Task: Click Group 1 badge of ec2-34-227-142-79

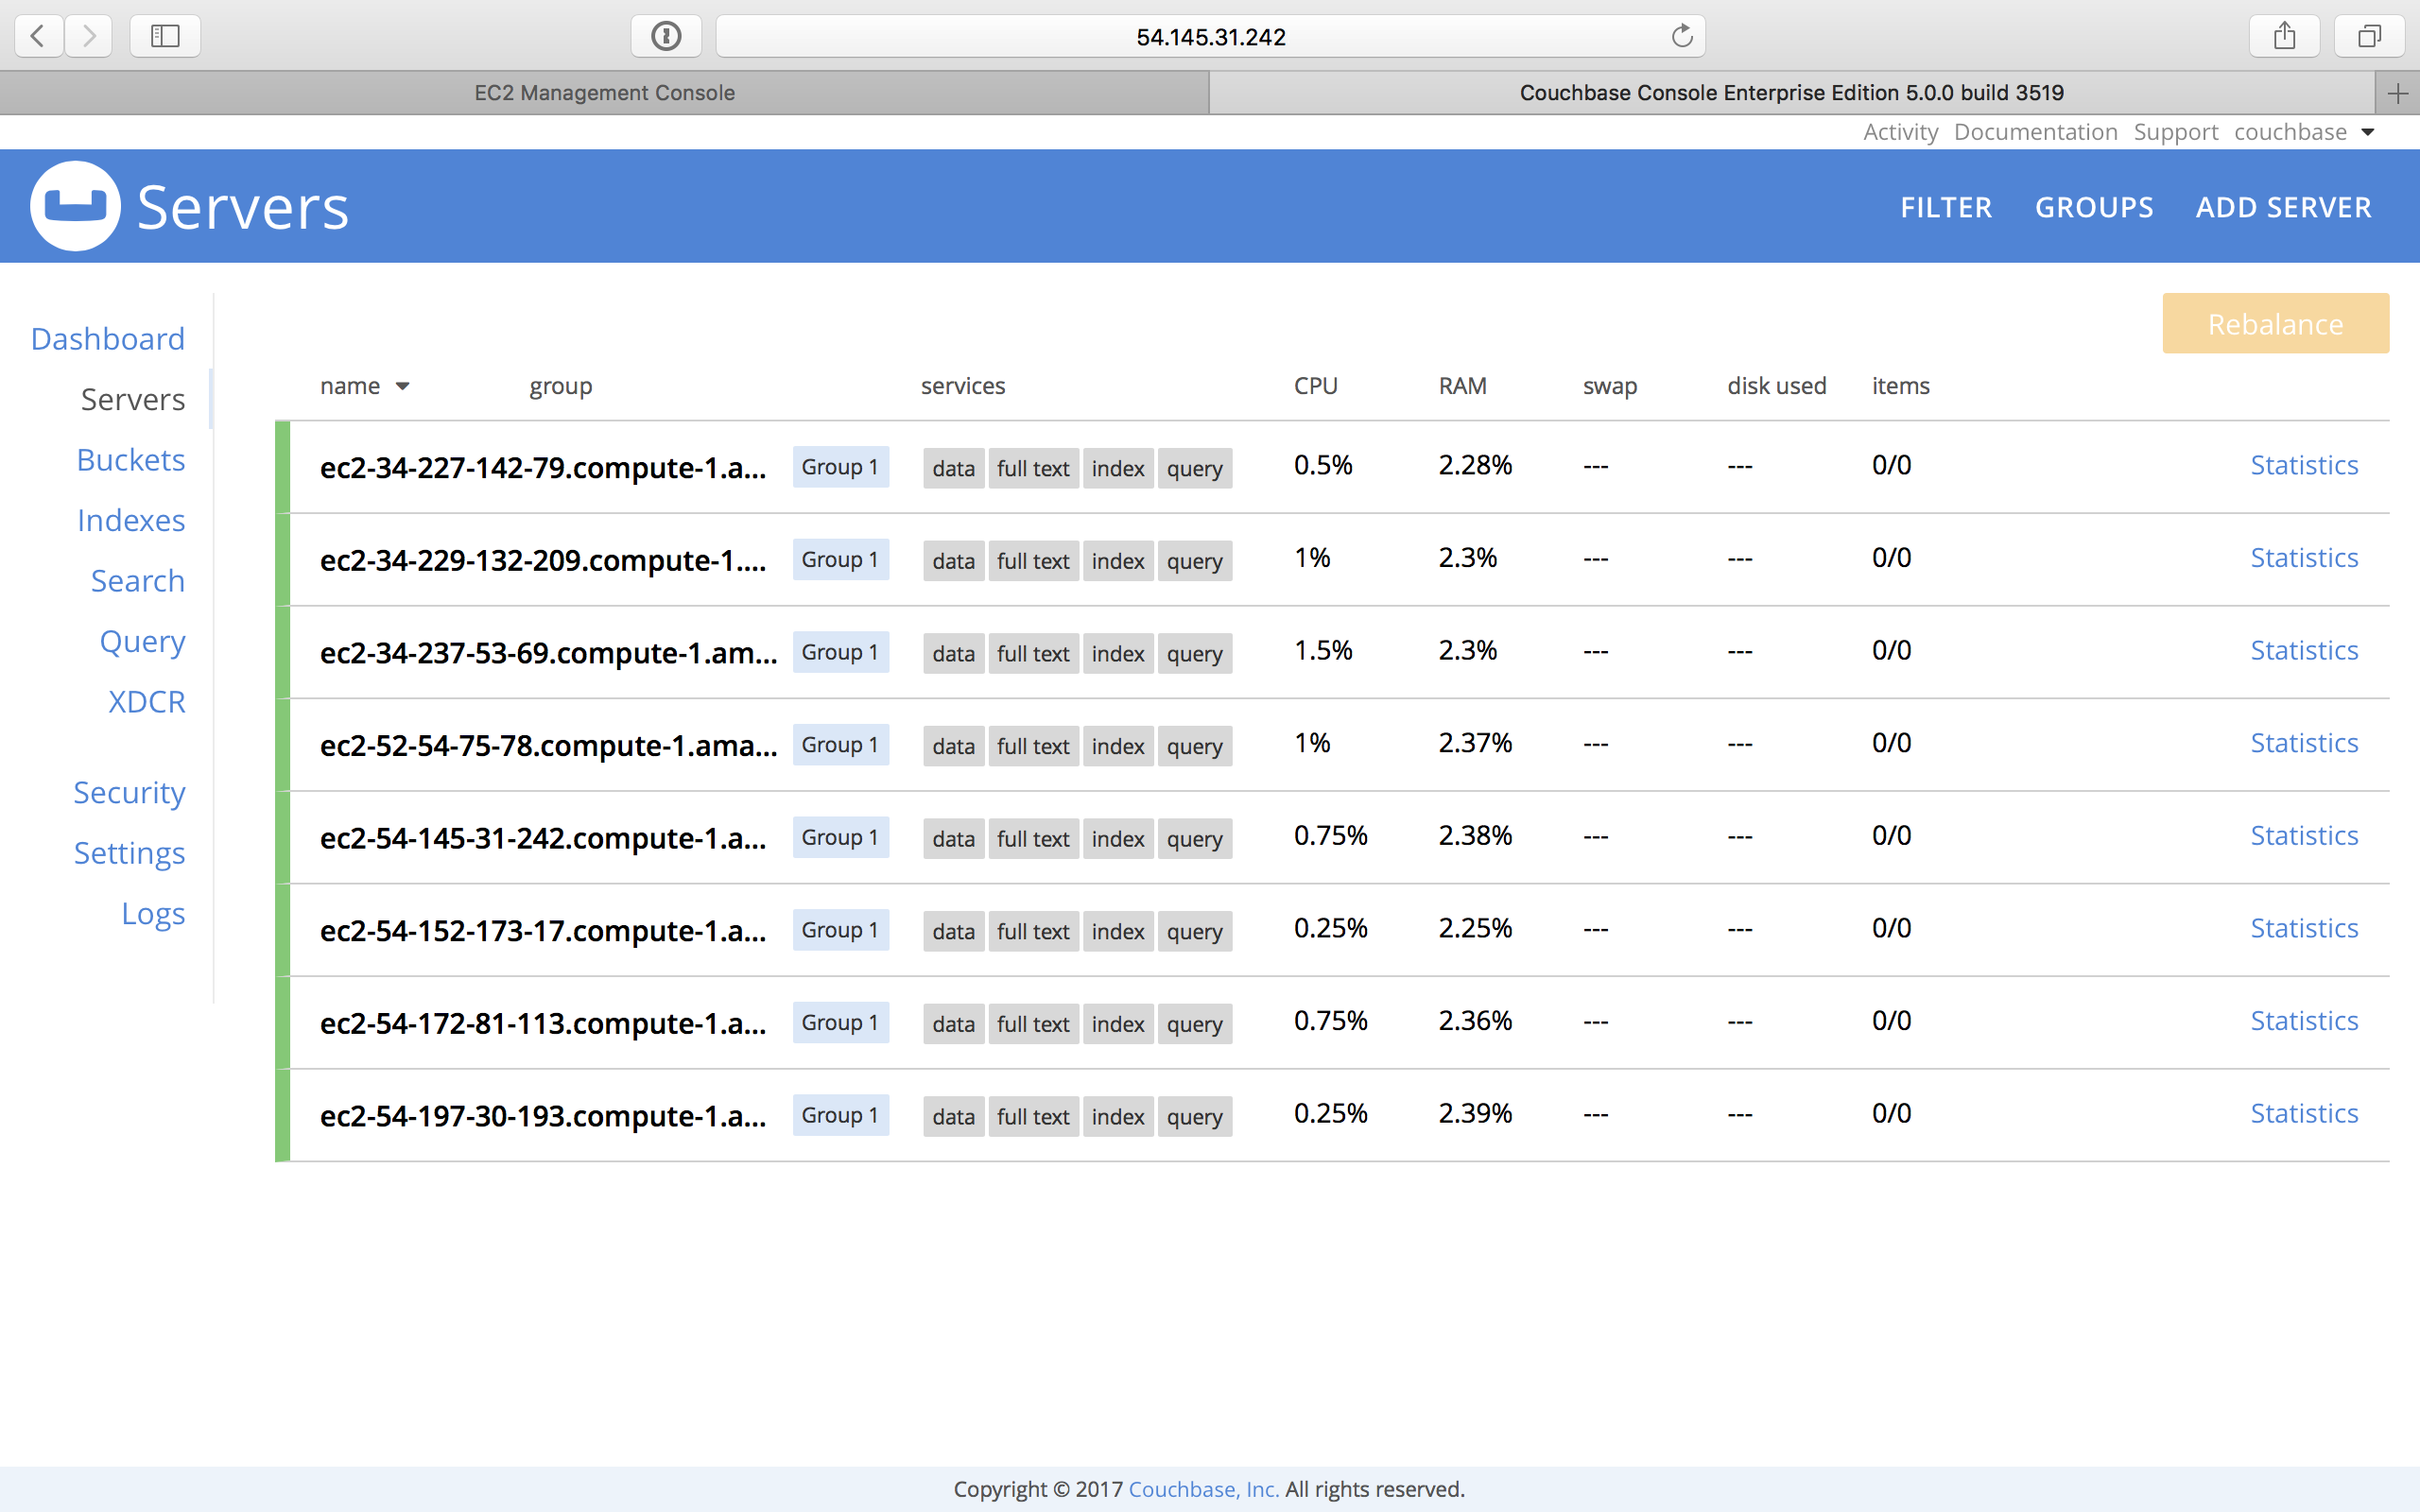Action: [840, 467]
